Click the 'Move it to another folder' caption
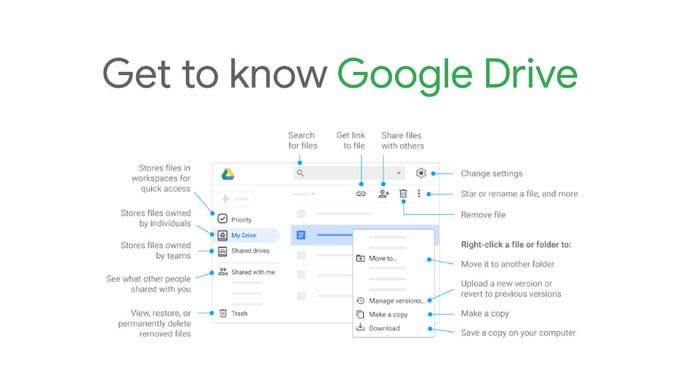The image size is (680, 383). [507, 264]
